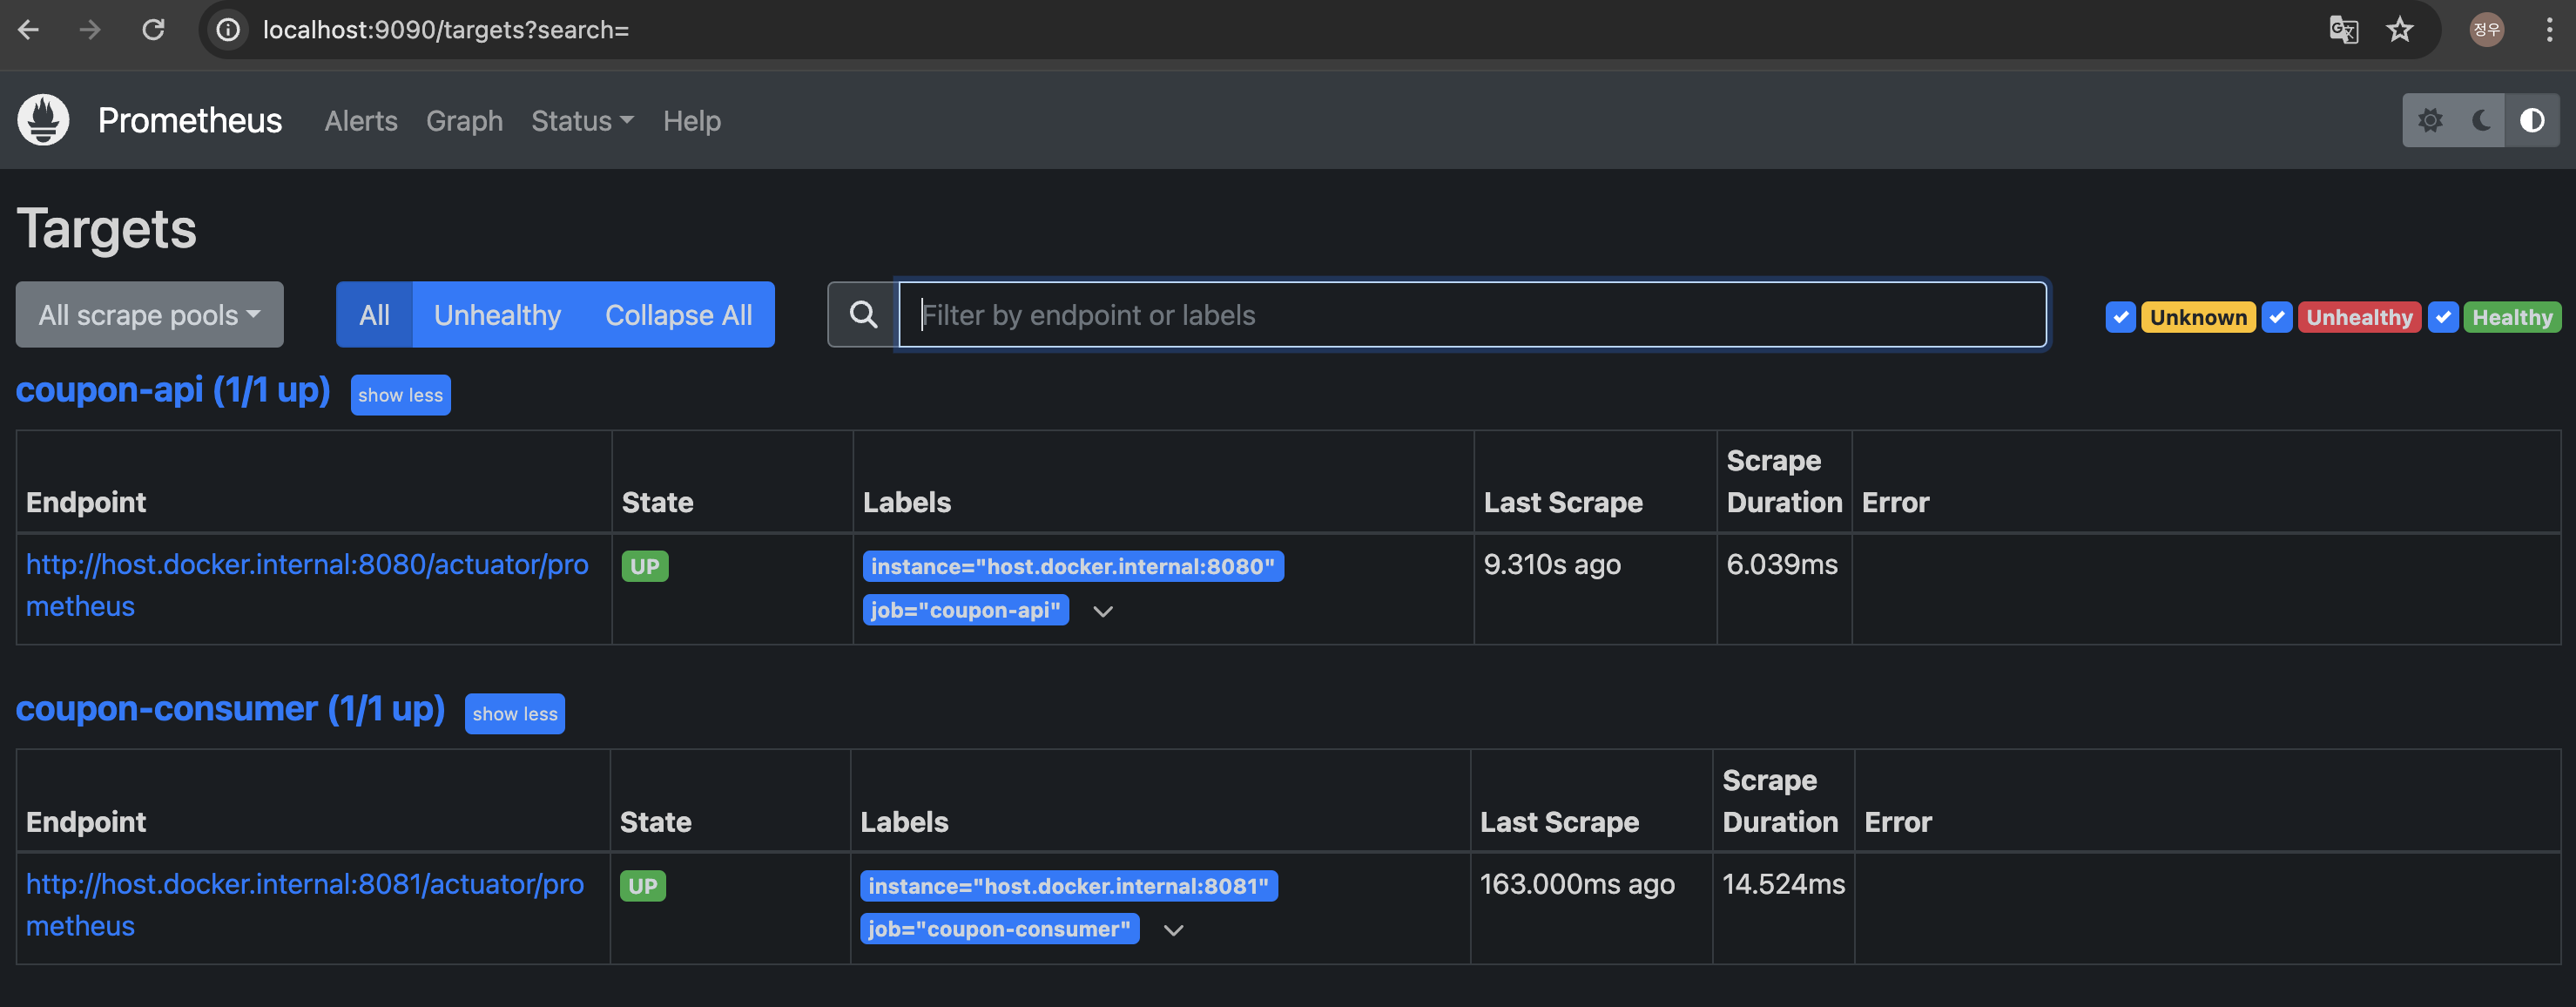2576x1007 pixels.
Task: Open the All scrape pools dropdown
Action: click(149, 315)
